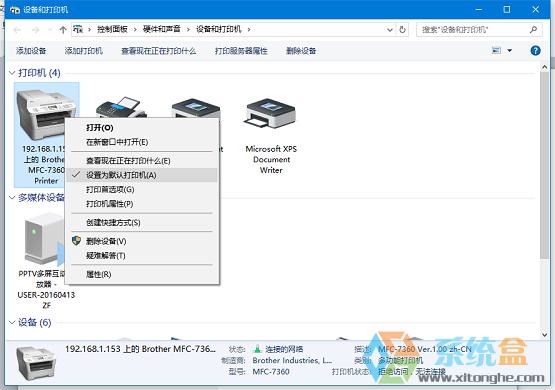Click shield icon beside 删除设备(V)
The image size is (555, 390).
click(x=76, y=241)
